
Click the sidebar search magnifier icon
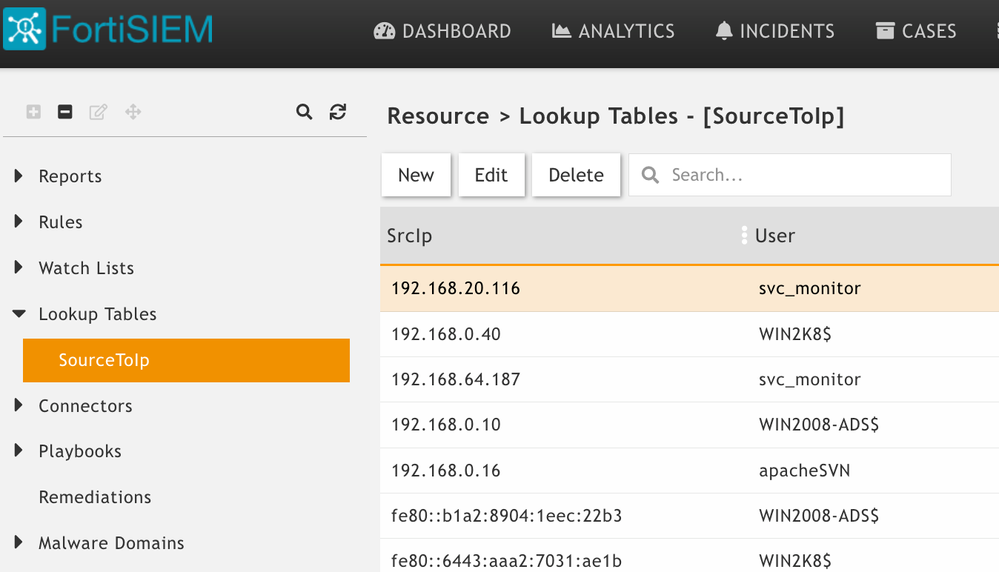pyautogui.click(x=304, y=112)
